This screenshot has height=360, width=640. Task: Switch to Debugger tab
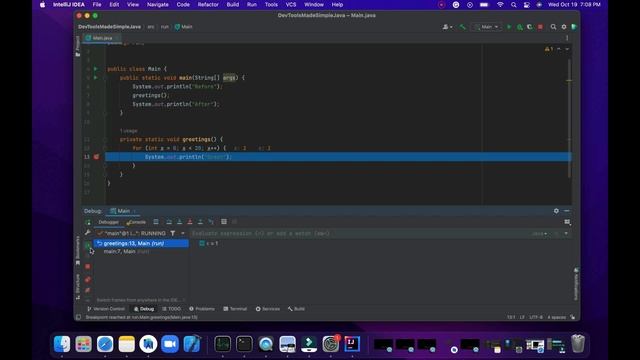pyautogui.click(x=109, y=222)
